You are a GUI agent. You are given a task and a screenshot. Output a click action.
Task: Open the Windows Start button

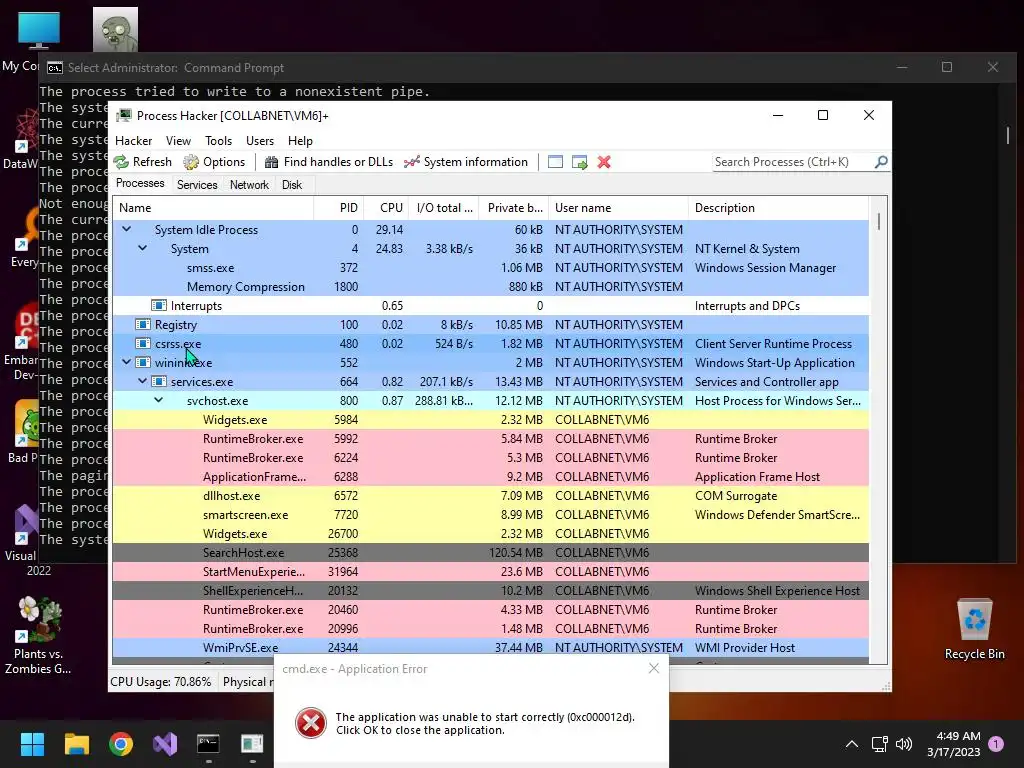[x=32, y=743]
